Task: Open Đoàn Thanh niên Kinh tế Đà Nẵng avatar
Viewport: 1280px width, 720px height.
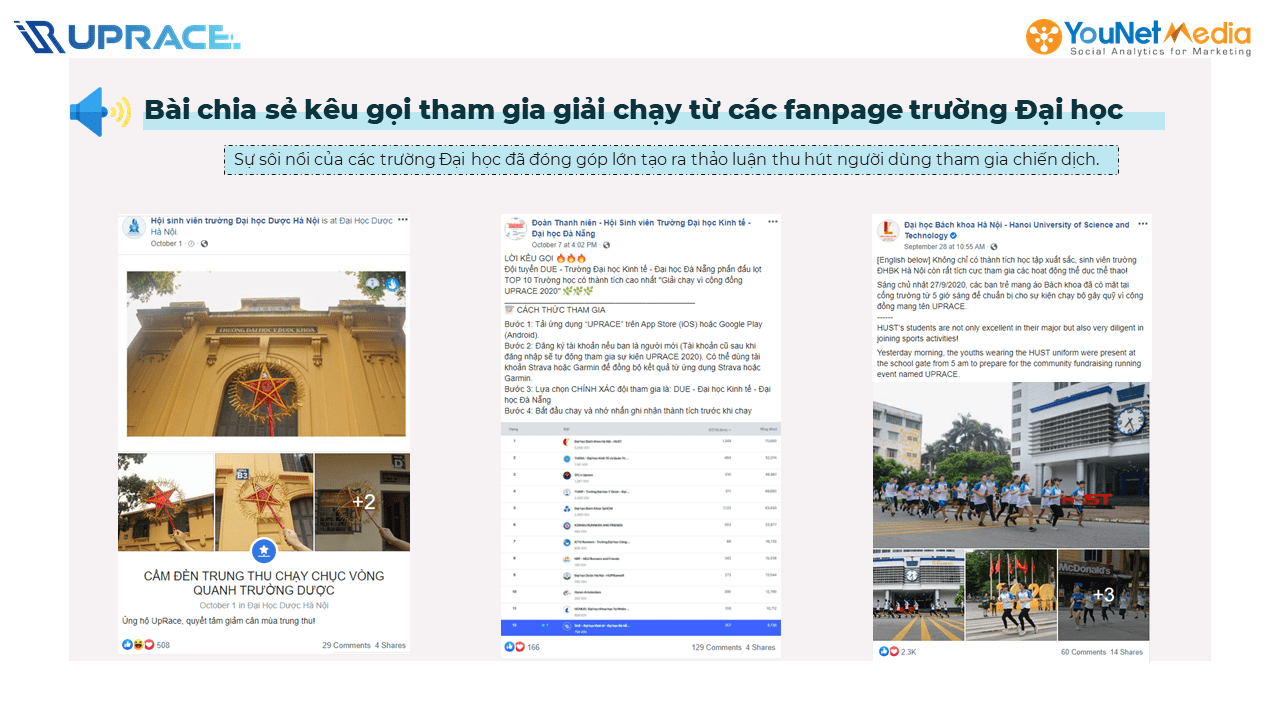Action: coord(516,229)
